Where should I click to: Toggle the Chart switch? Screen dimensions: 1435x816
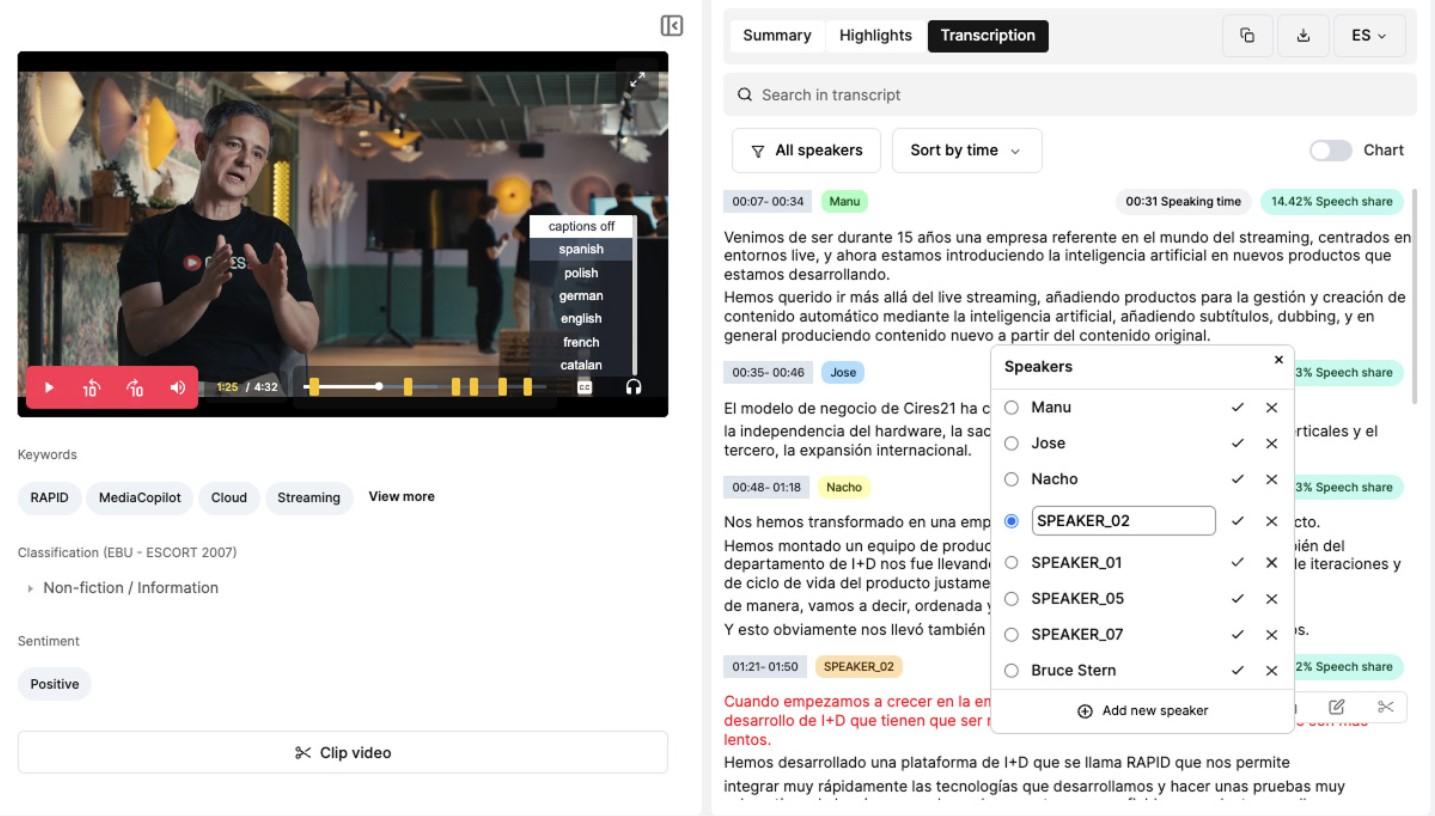1330,150
